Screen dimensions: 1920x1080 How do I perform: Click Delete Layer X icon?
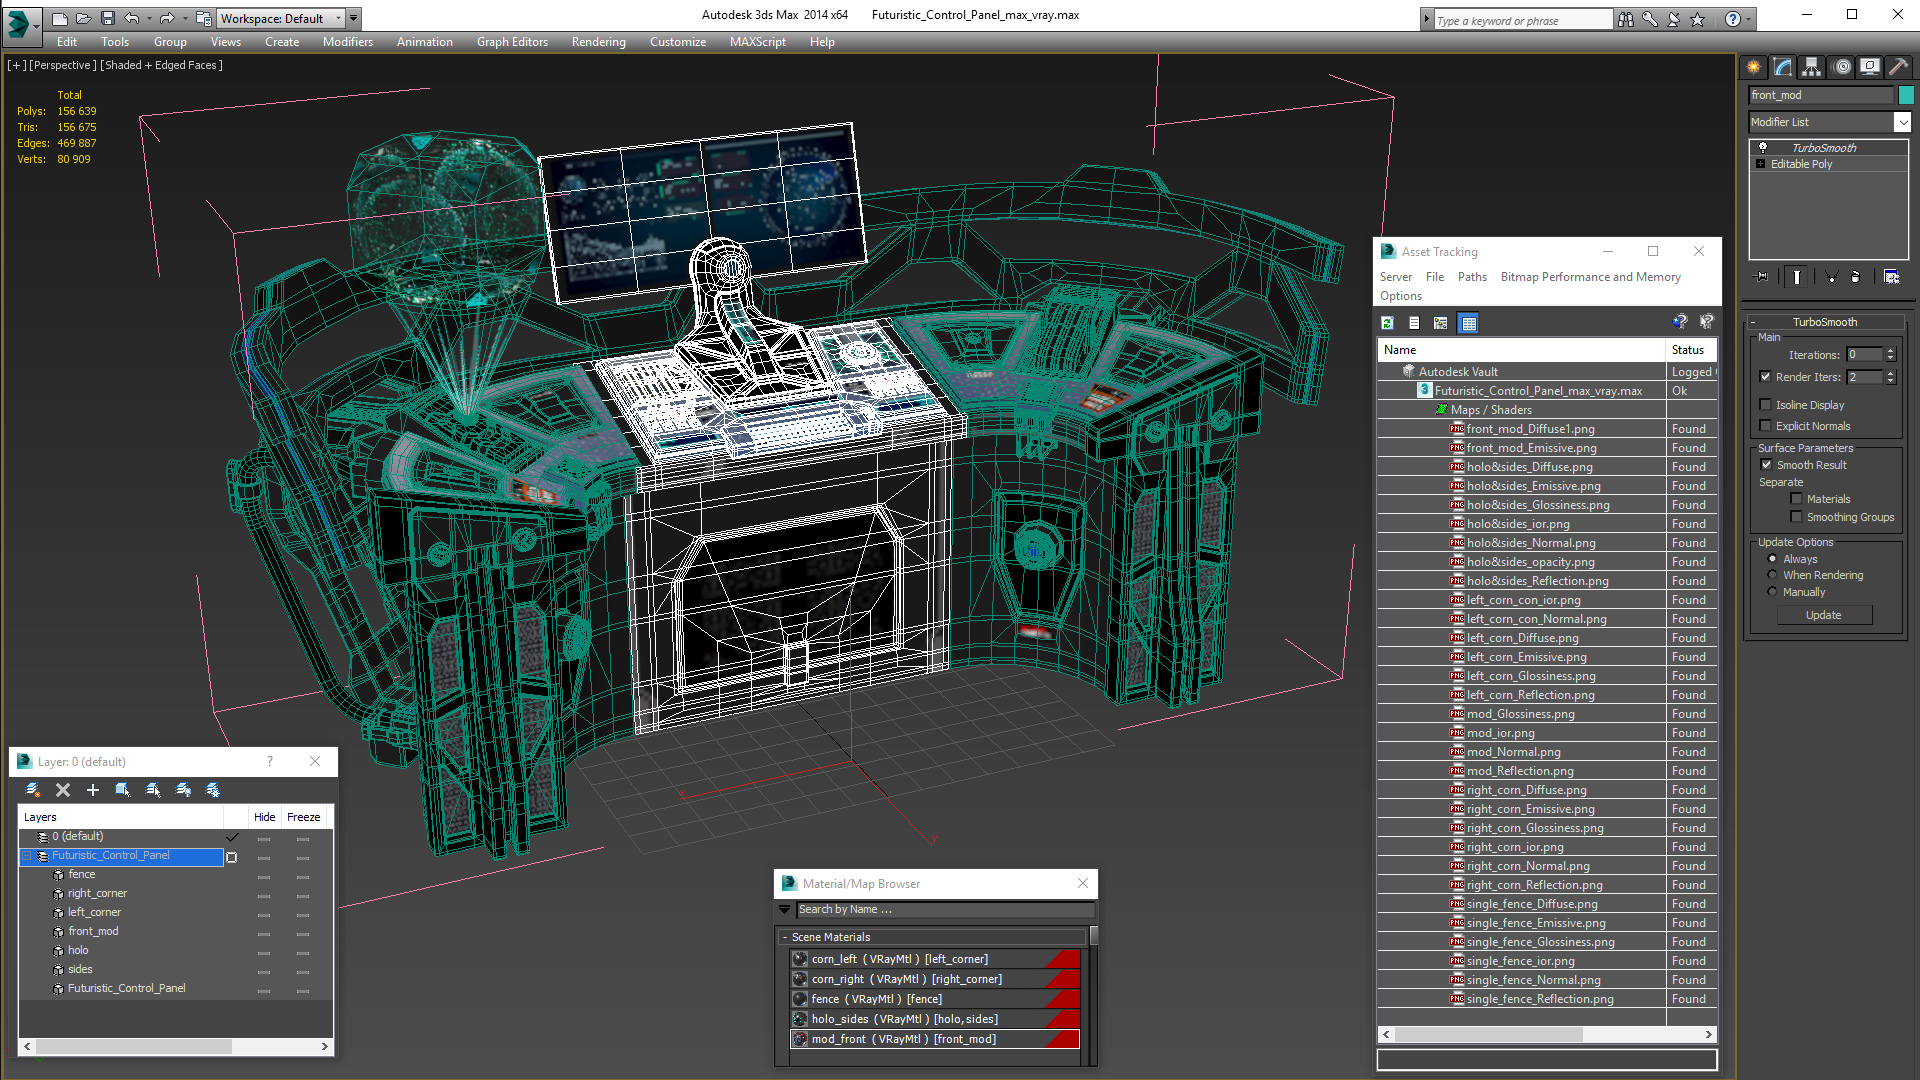pos(63,790)
